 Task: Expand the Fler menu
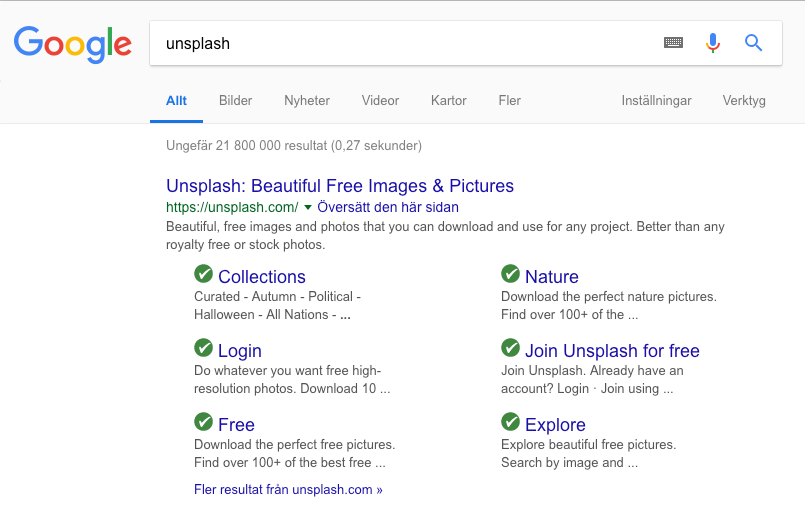click(x=509, y=101)
